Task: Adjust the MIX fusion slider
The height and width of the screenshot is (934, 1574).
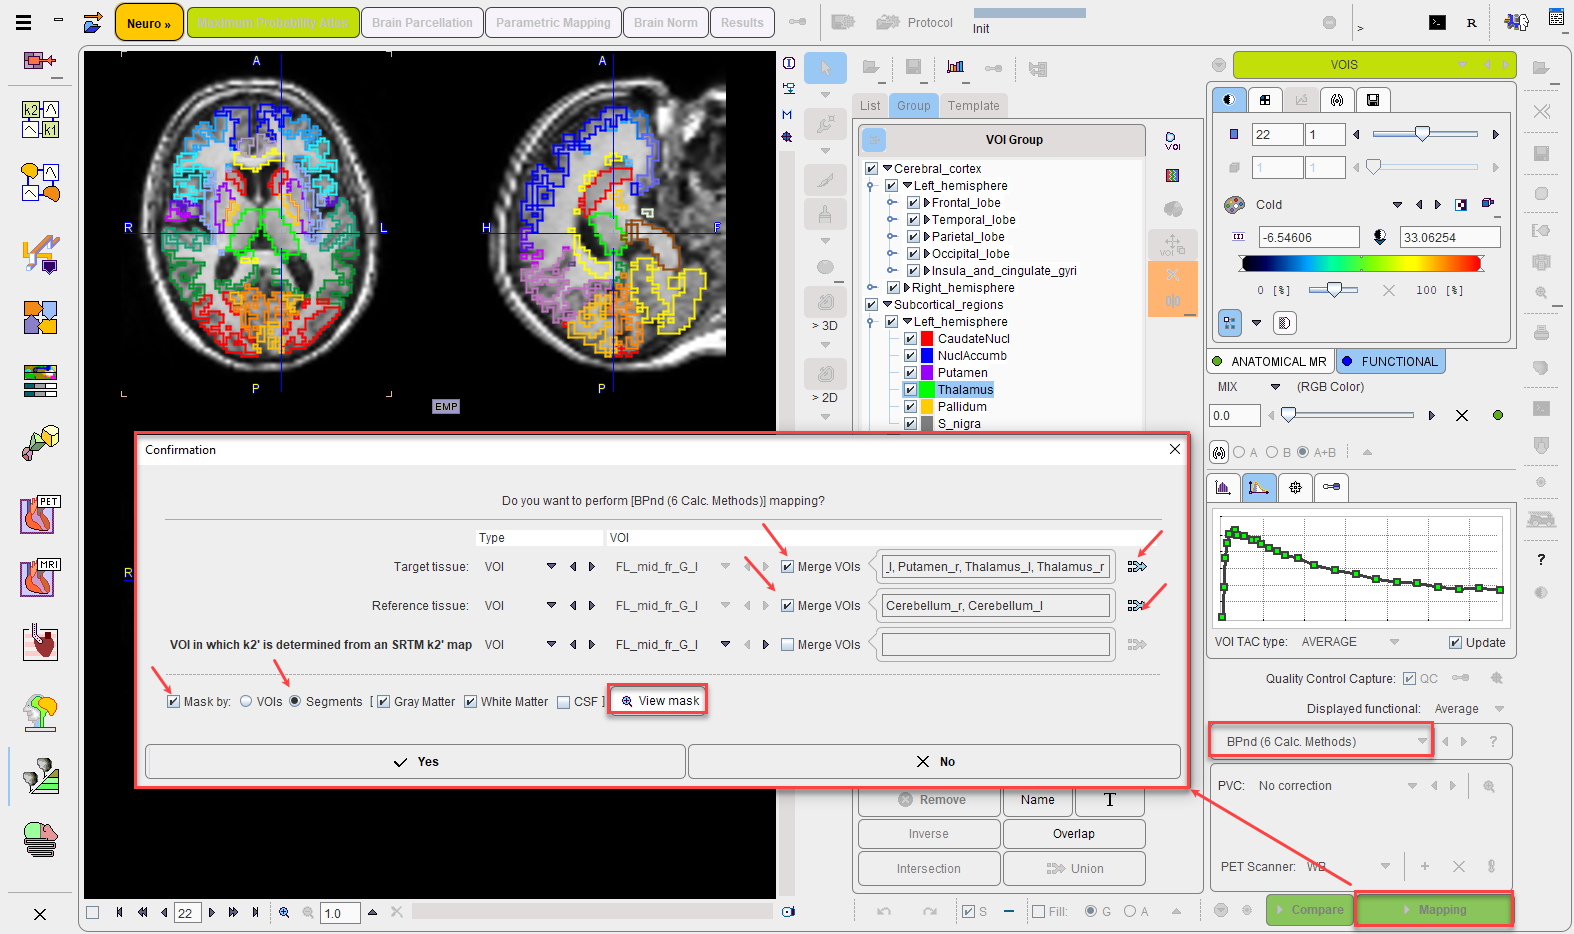Action: point(1349,415)
